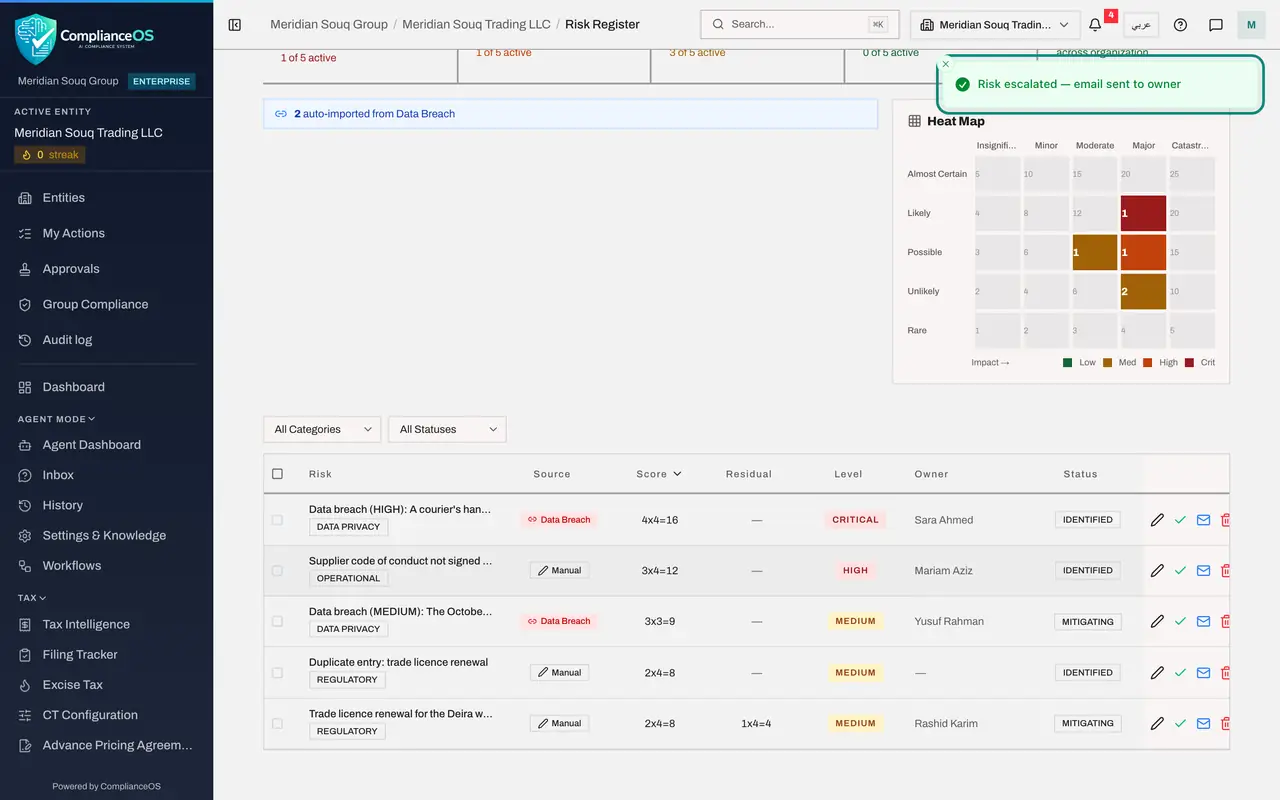Open the Meridian Souq Trading entity switcher
The image size is (1280, 800).
[995, 25]
